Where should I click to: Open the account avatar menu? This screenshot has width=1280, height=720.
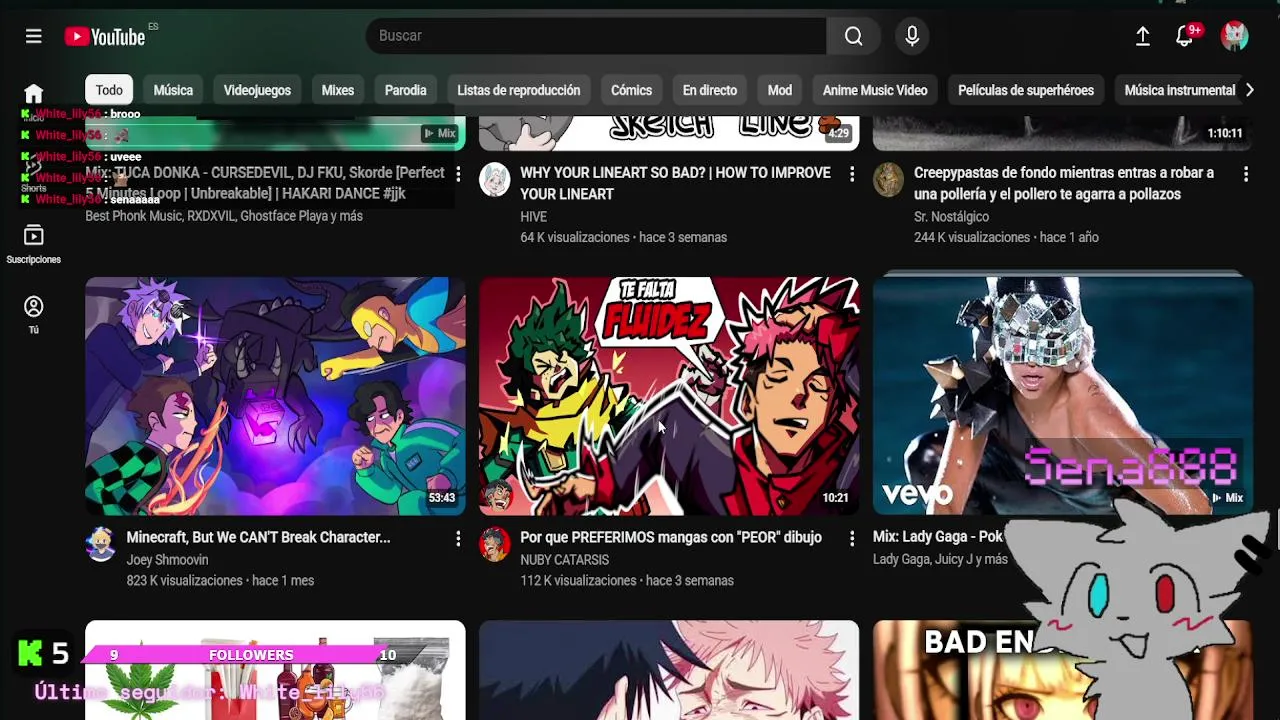(1235, 36)
